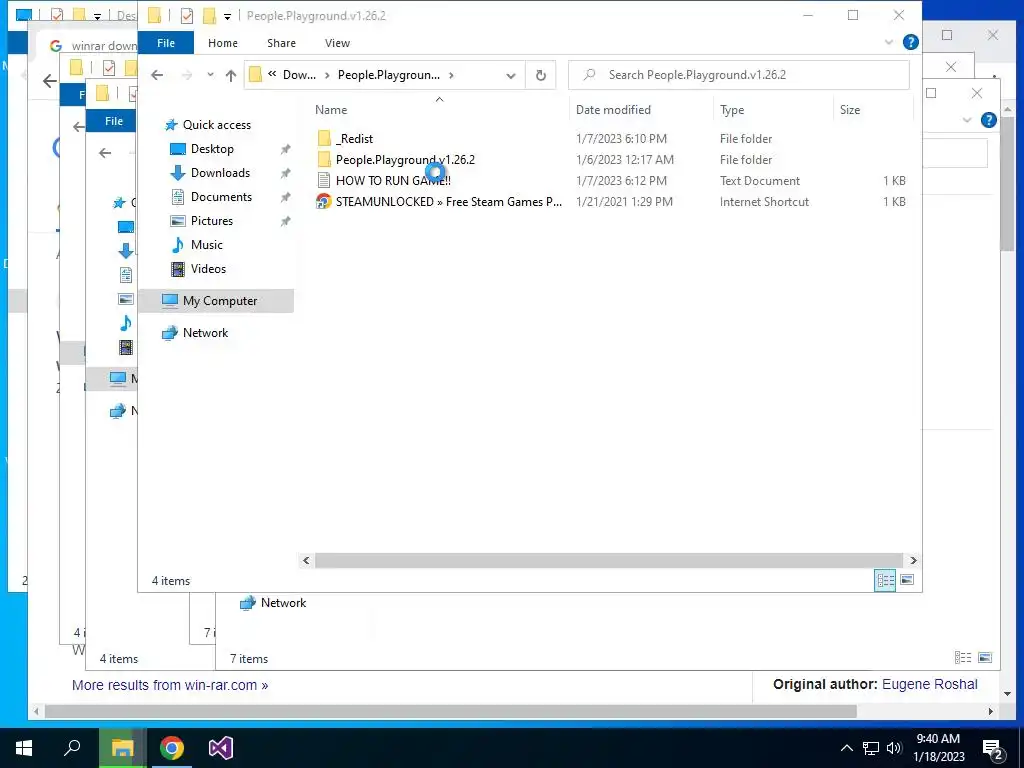The height and width of the screenshot is (768, 1024).
Task: Sort files by Type column
Action: click(x=732, y=110)
